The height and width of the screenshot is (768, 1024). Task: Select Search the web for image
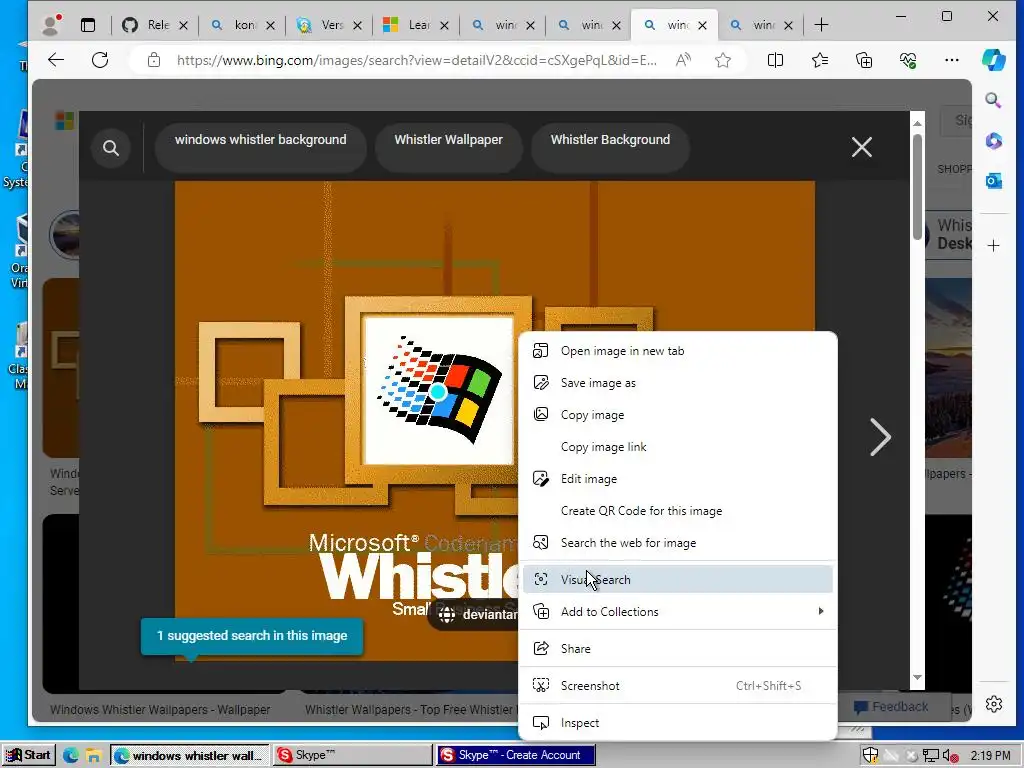[677, 543]
